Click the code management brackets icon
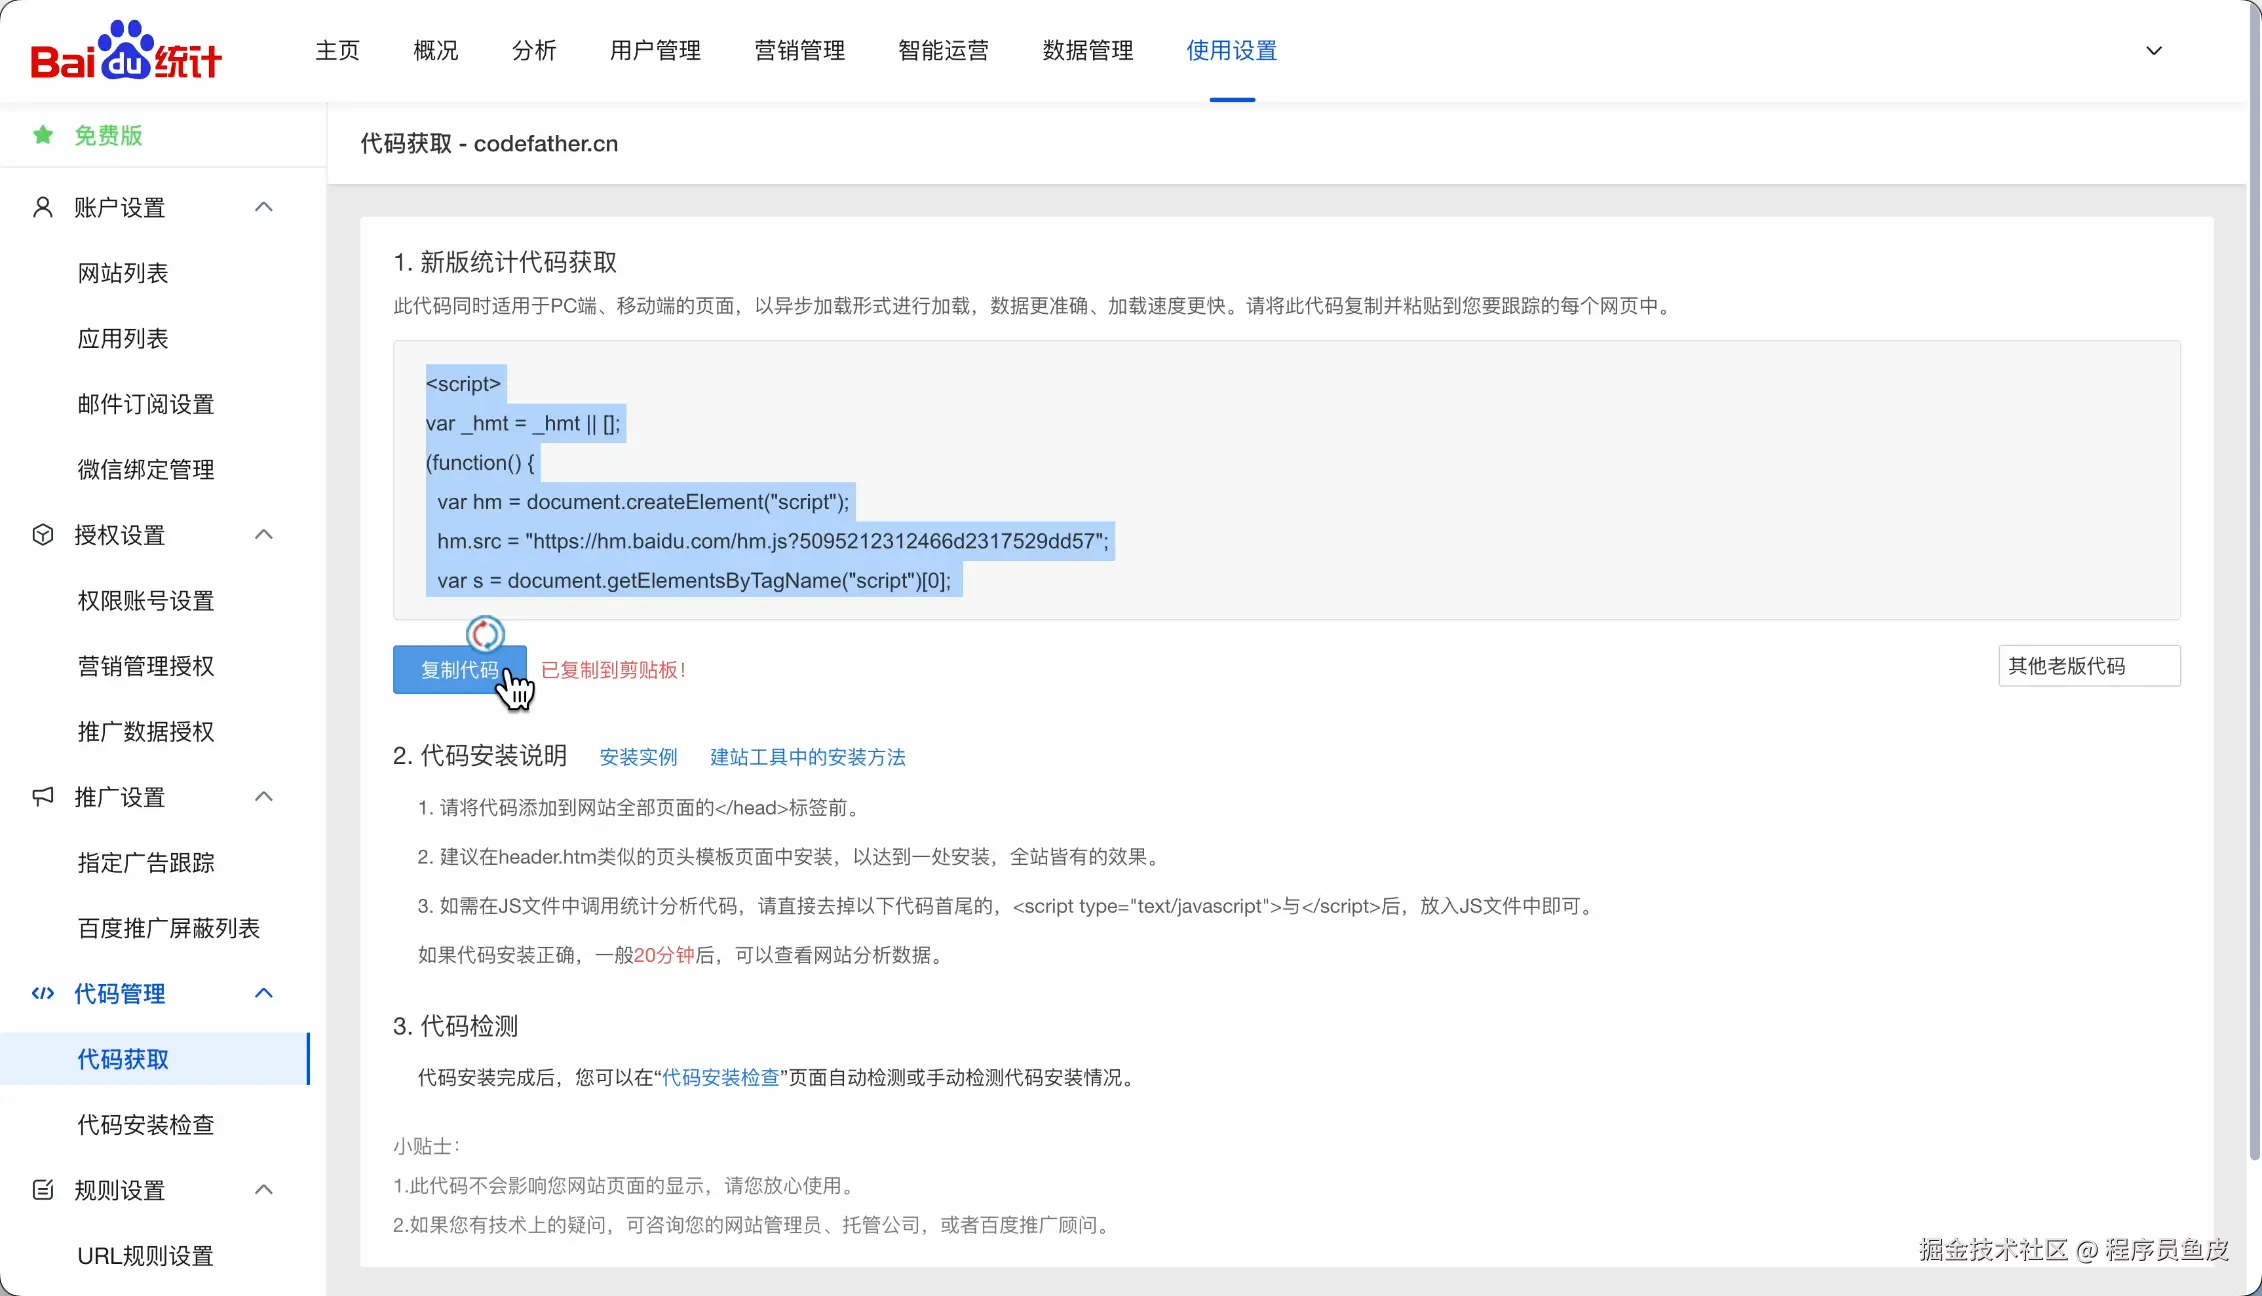 coord(43,993)
